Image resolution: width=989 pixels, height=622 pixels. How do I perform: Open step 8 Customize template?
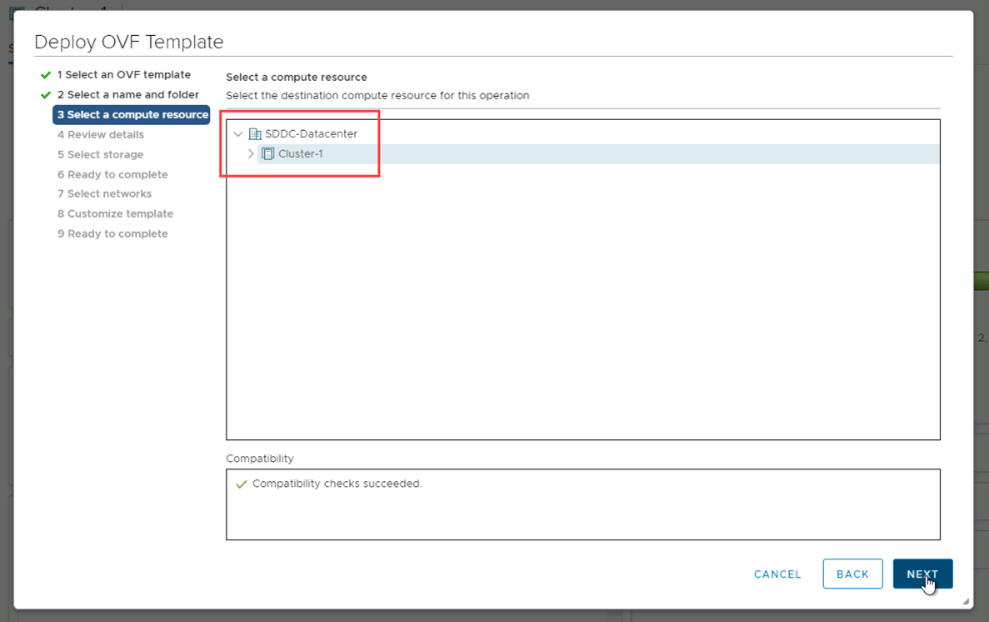click(115, 214)
